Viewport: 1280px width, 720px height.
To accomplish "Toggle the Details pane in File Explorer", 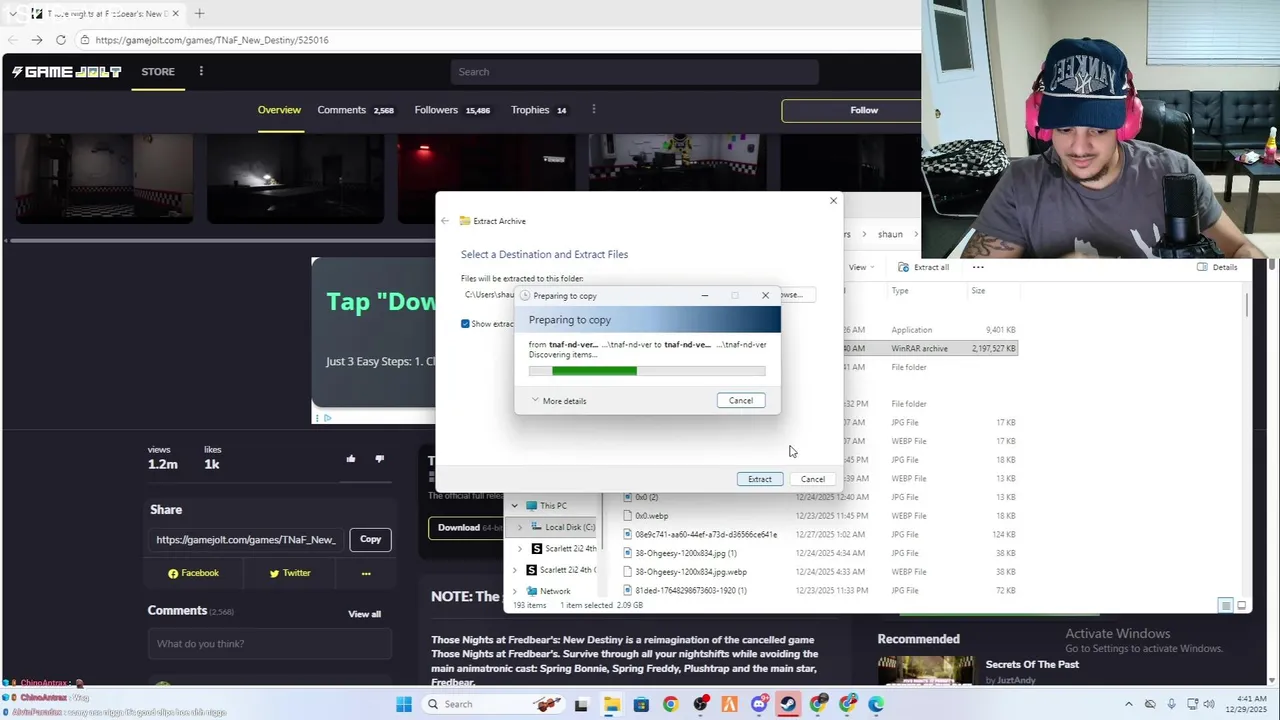I will tap(1217, 267).
